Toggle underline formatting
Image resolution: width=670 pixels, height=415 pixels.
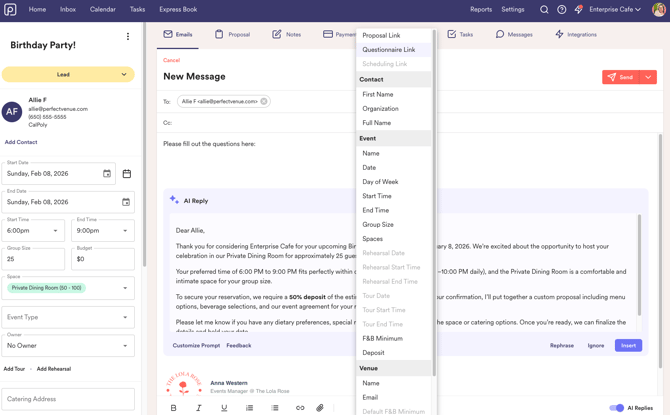(x=224, y=408)
